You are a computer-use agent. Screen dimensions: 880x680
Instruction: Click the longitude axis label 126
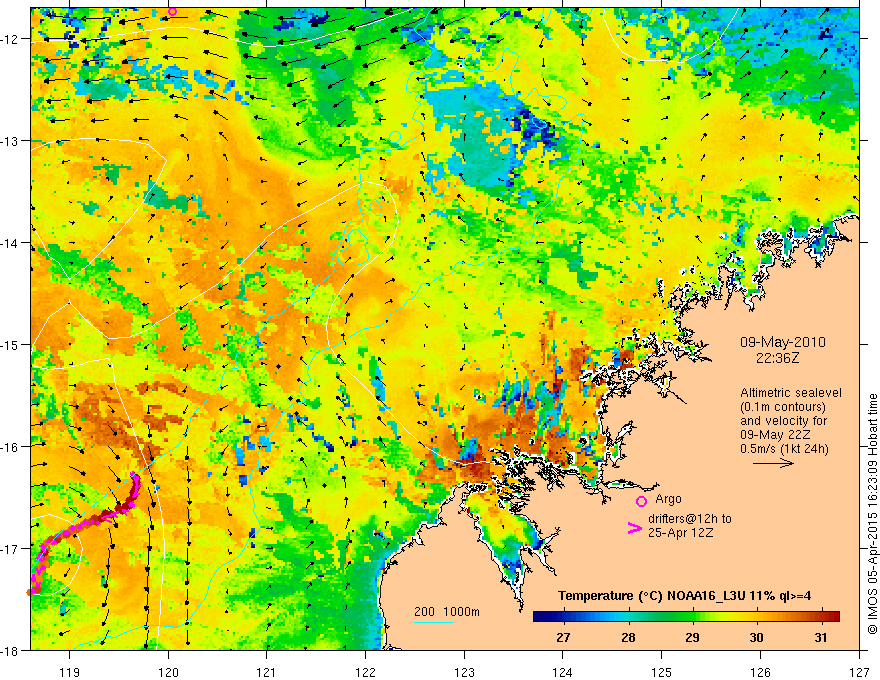[x=760, y=672]
